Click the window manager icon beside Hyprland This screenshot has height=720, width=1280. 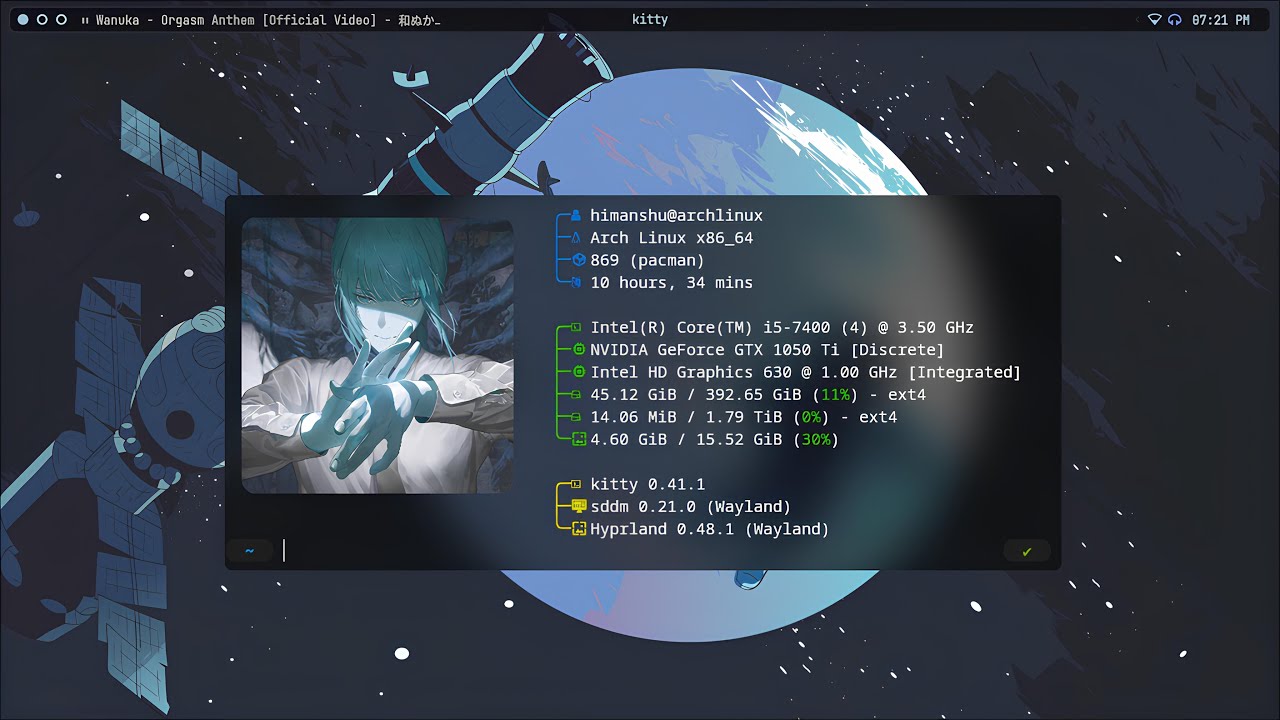[578, 529]
